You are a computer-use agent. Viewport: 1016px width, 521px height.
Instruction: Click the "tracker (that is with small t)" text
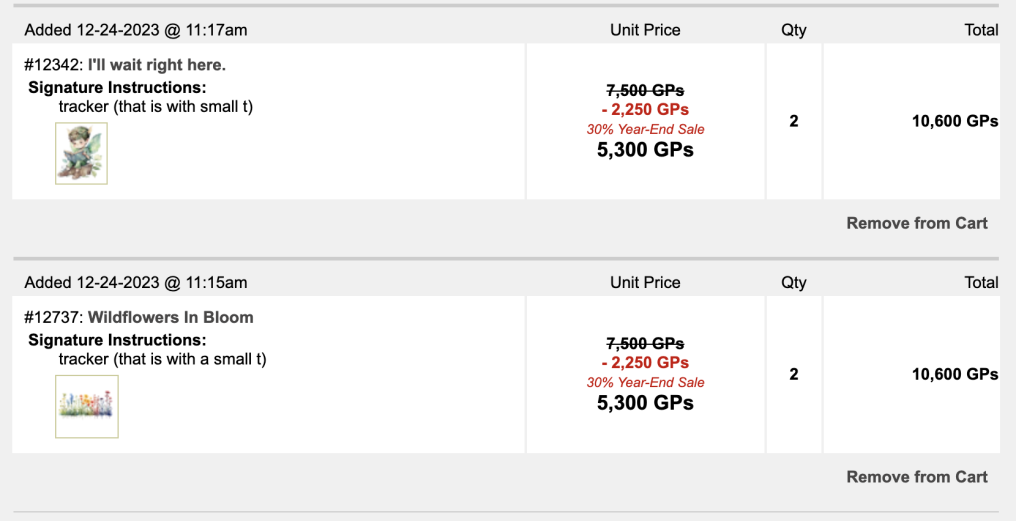point(156,106)
